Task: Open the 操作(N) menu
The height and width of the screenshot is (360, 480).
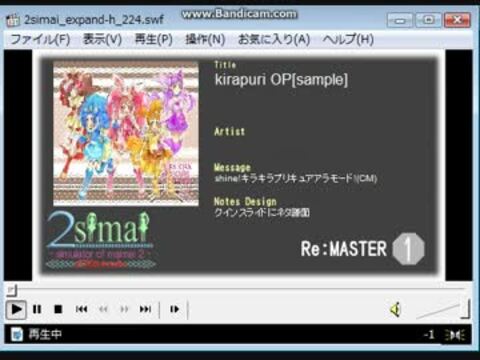Action: (x=205, y=39)
